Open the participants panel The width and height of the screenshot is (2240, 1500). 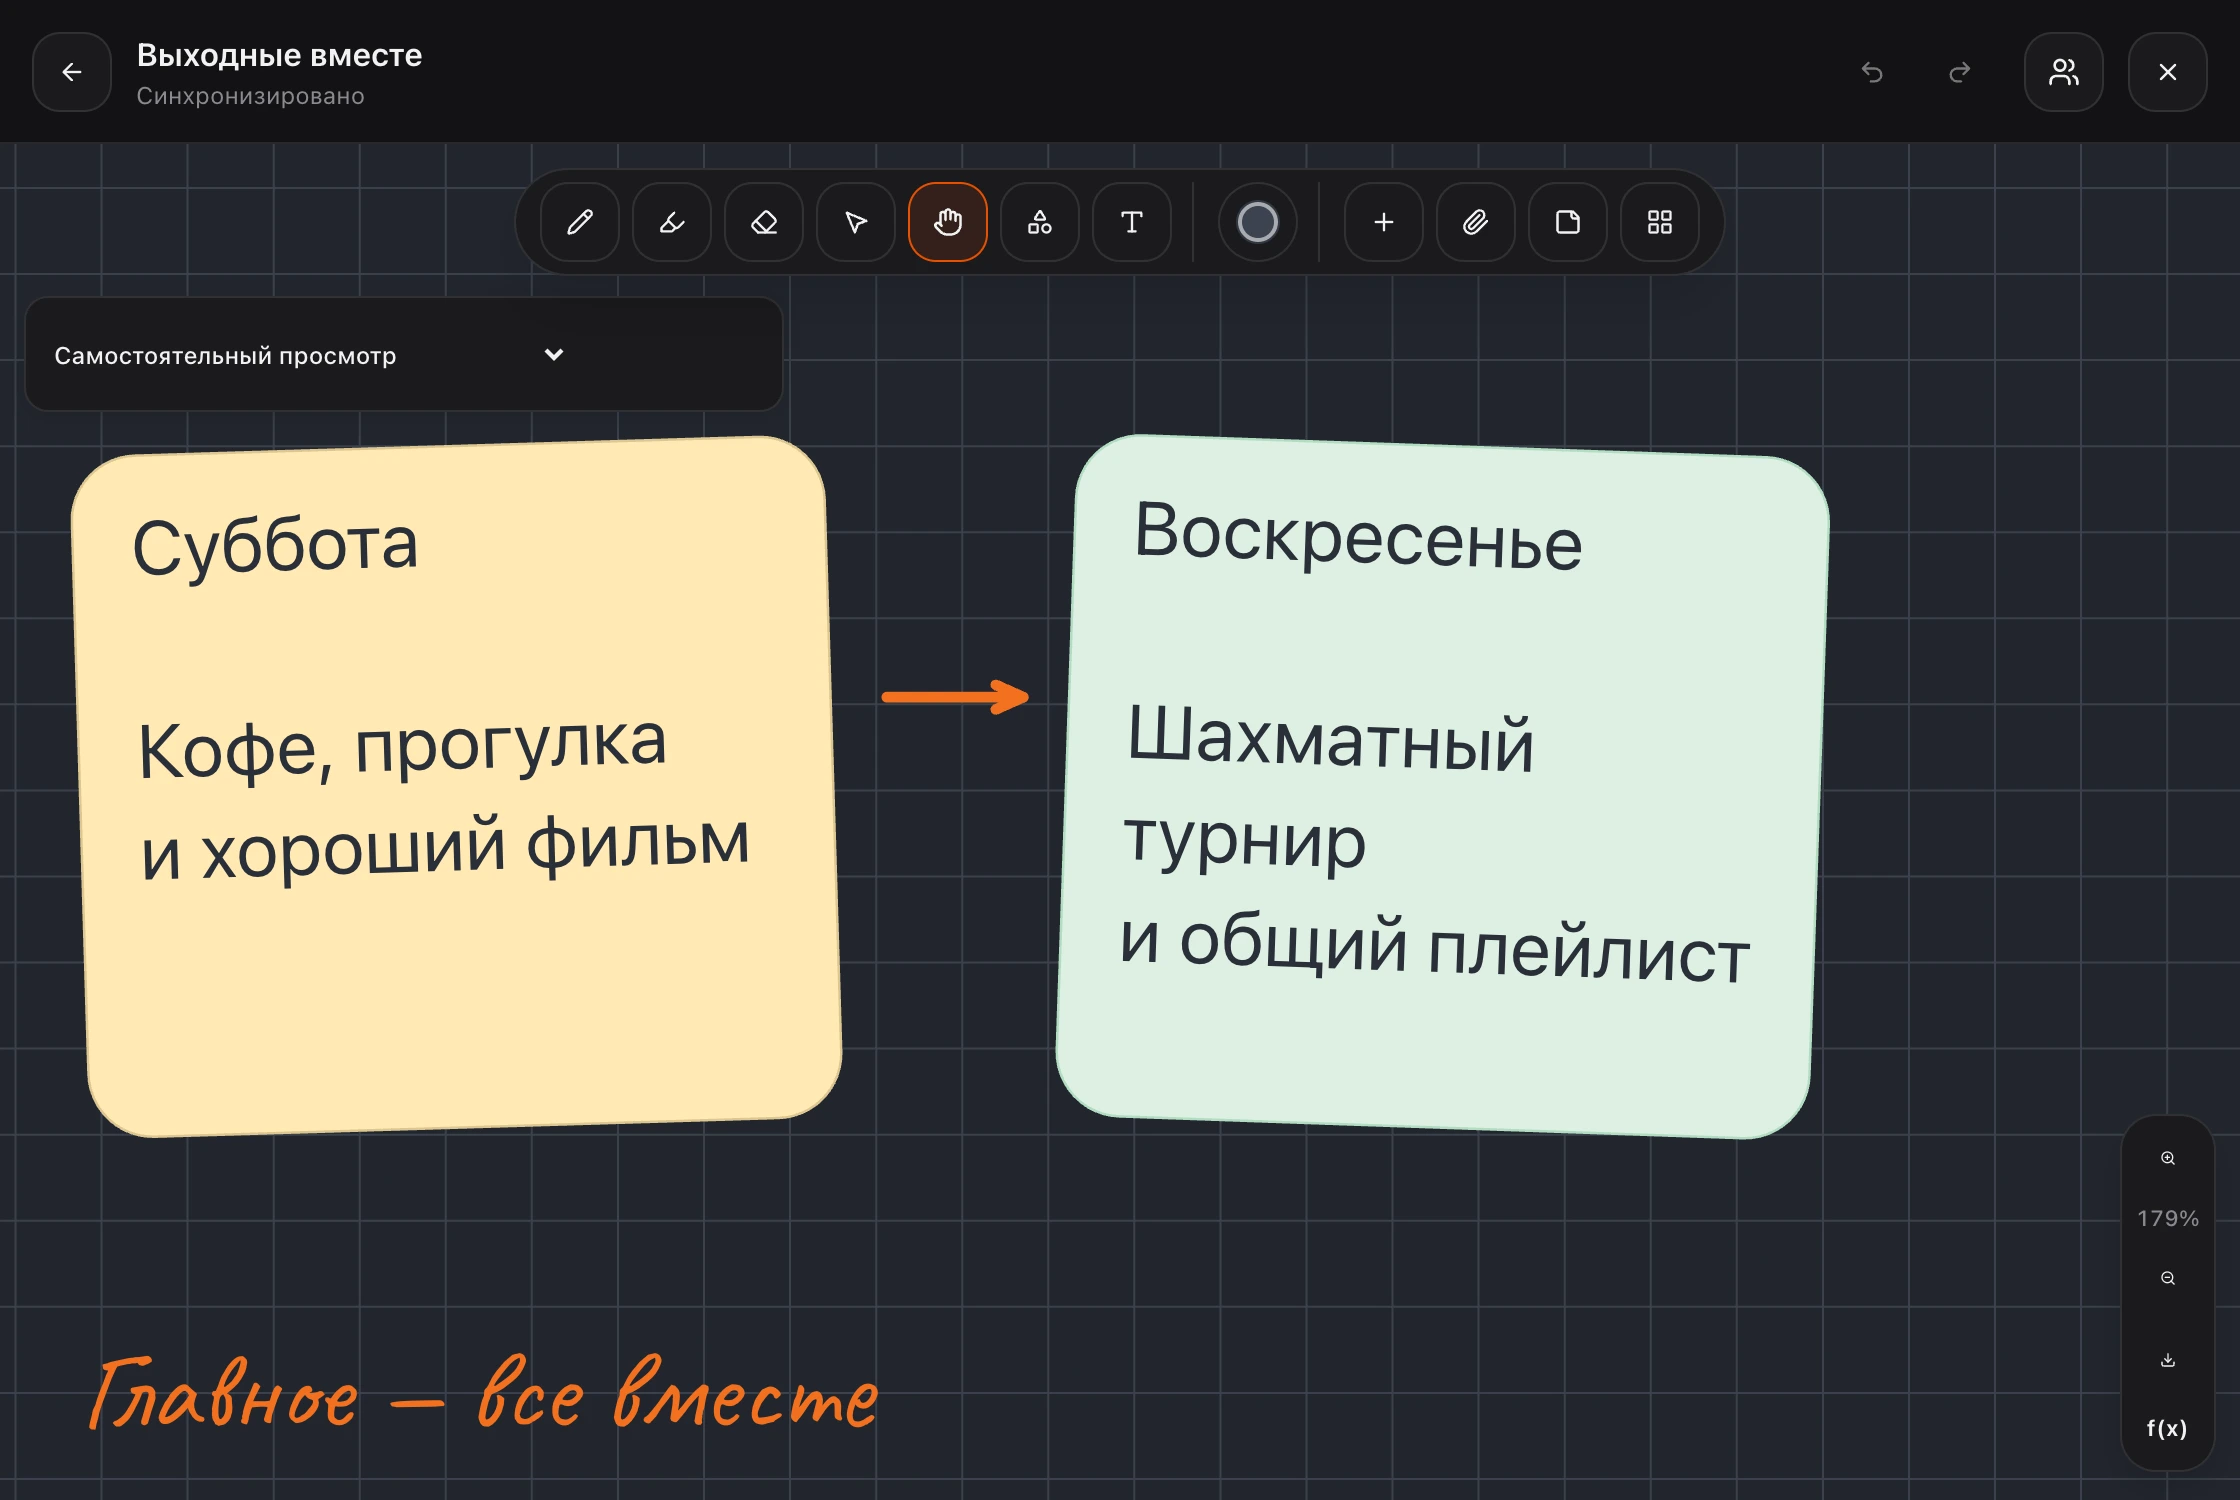point(2064,72)
